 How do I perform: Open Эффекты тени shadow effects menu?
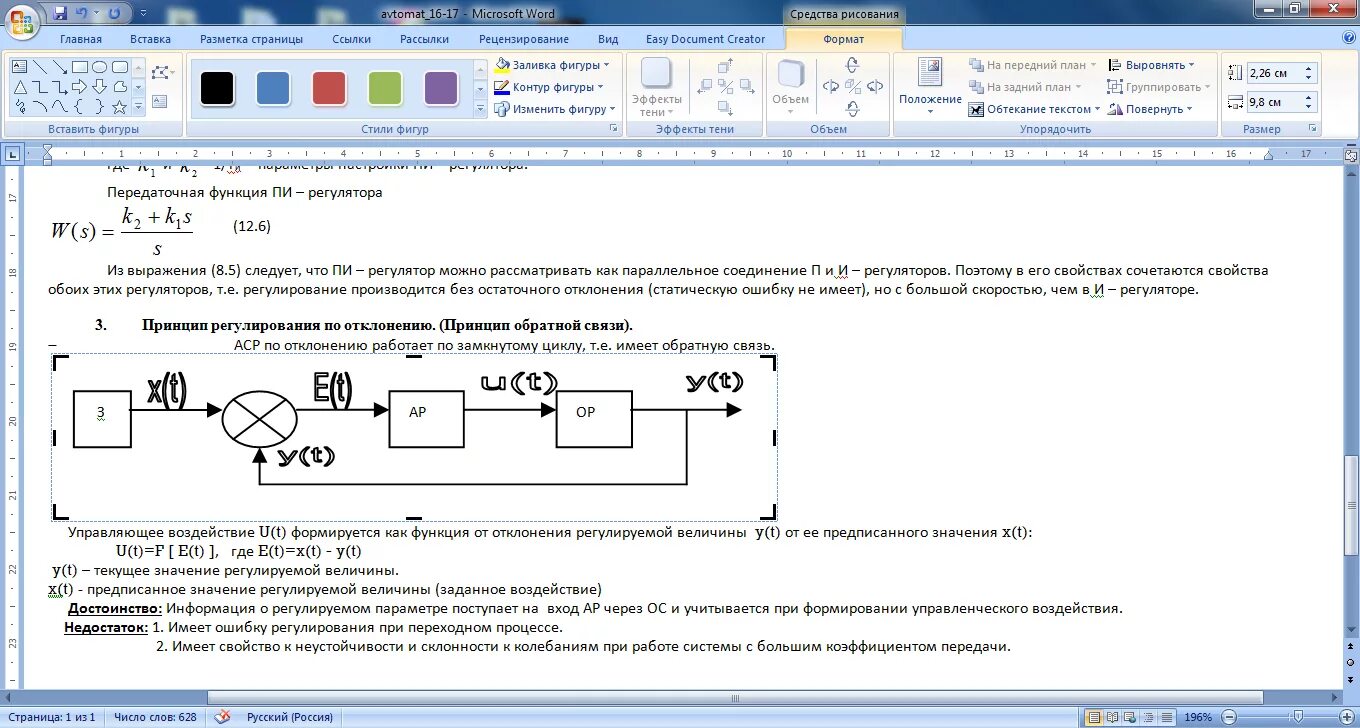pos(657,88)
